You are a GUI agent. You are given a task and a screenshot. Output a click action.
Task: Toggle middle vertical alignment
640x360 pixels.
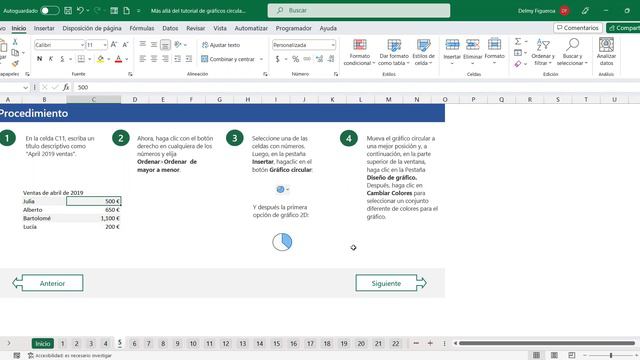tap(154, 44)
